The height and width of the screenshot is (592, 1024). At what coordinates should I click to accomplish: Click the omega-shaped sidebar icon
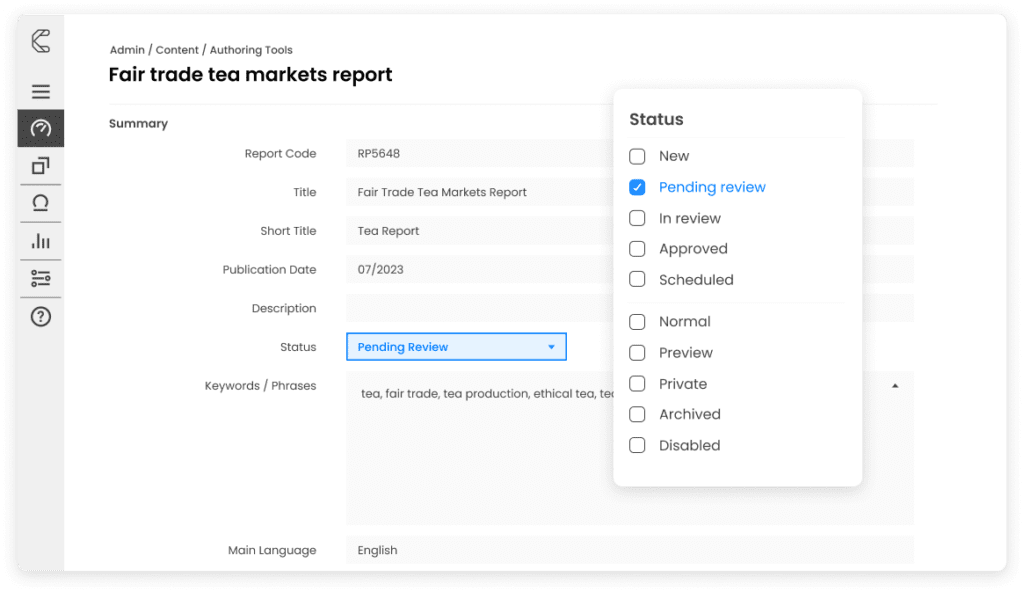coord(41,203)
